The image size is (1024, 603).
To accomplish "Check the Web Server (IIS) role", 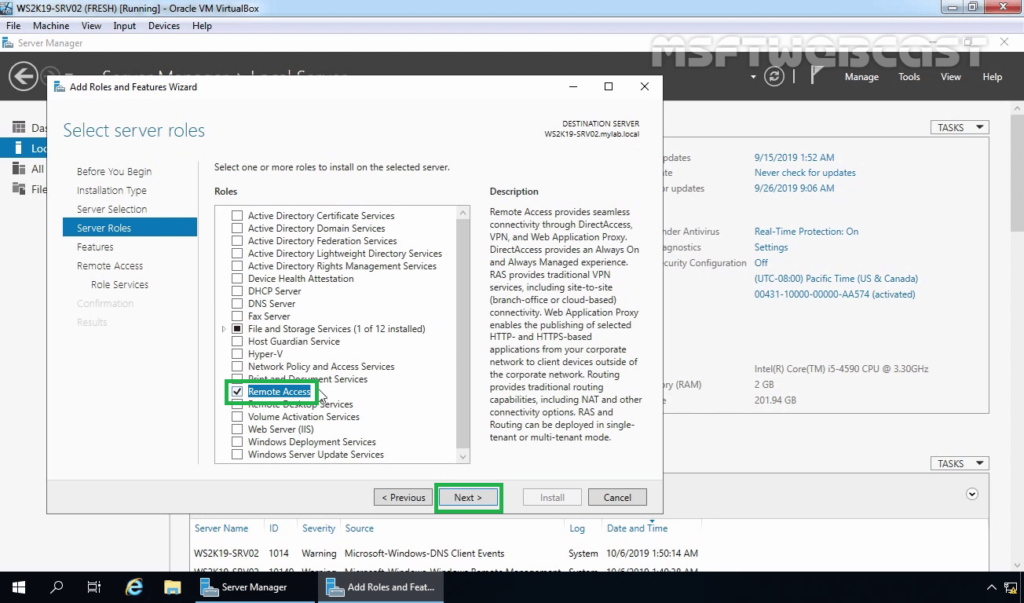I will (x=237, y=430).
